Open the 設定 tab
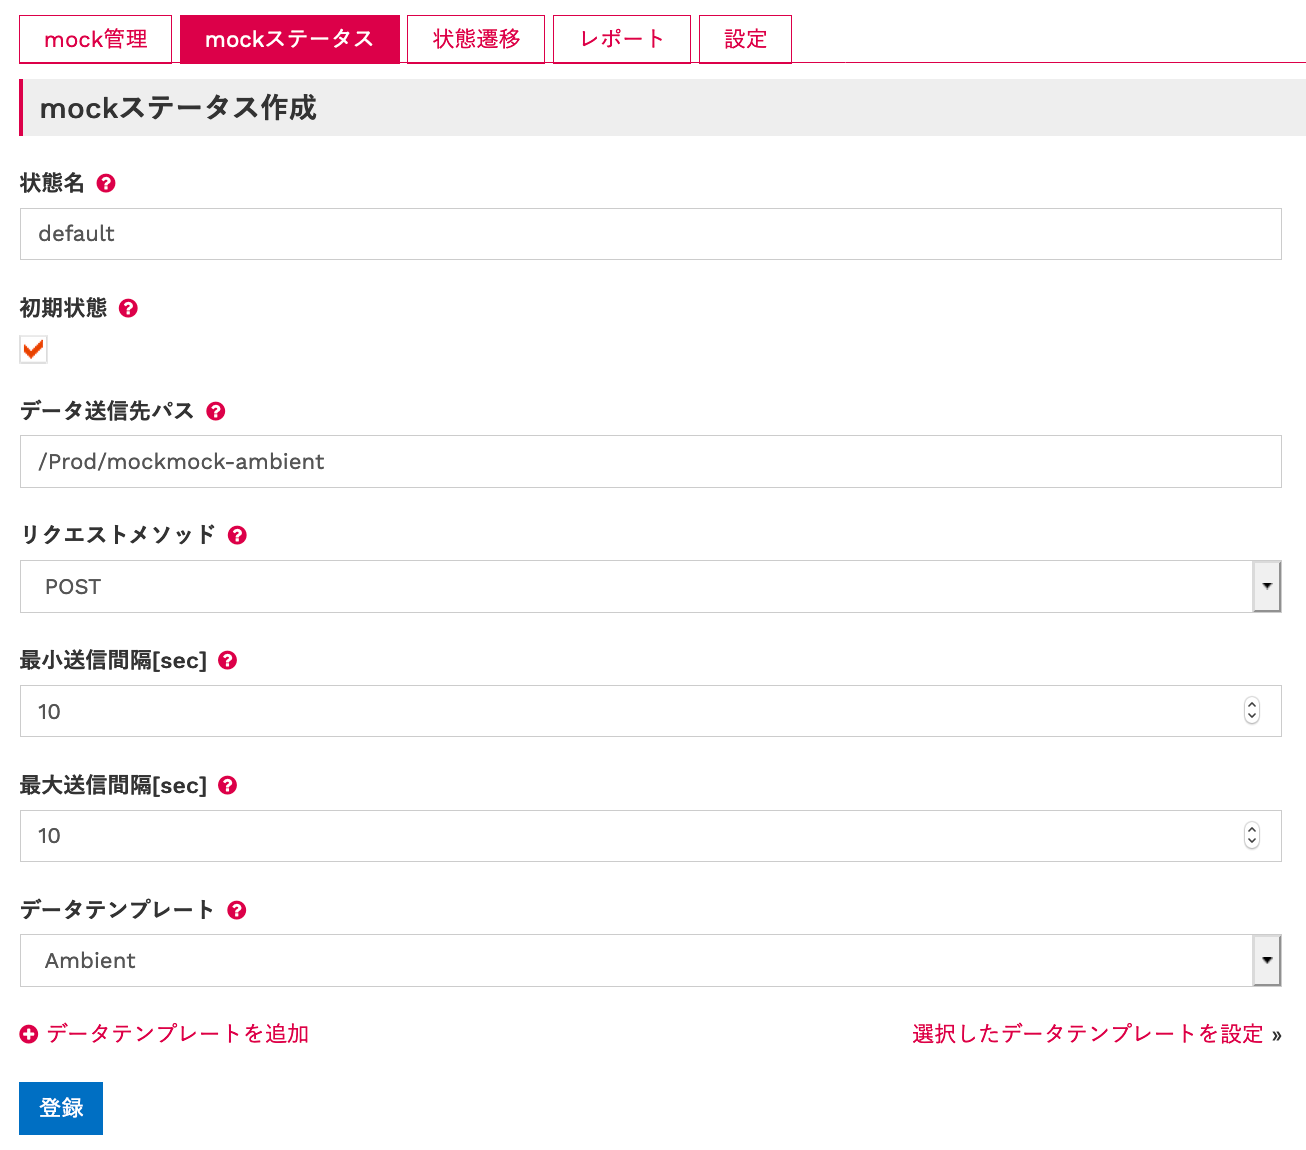Viewport: 1306px width, 1150px height. point(744,39)
